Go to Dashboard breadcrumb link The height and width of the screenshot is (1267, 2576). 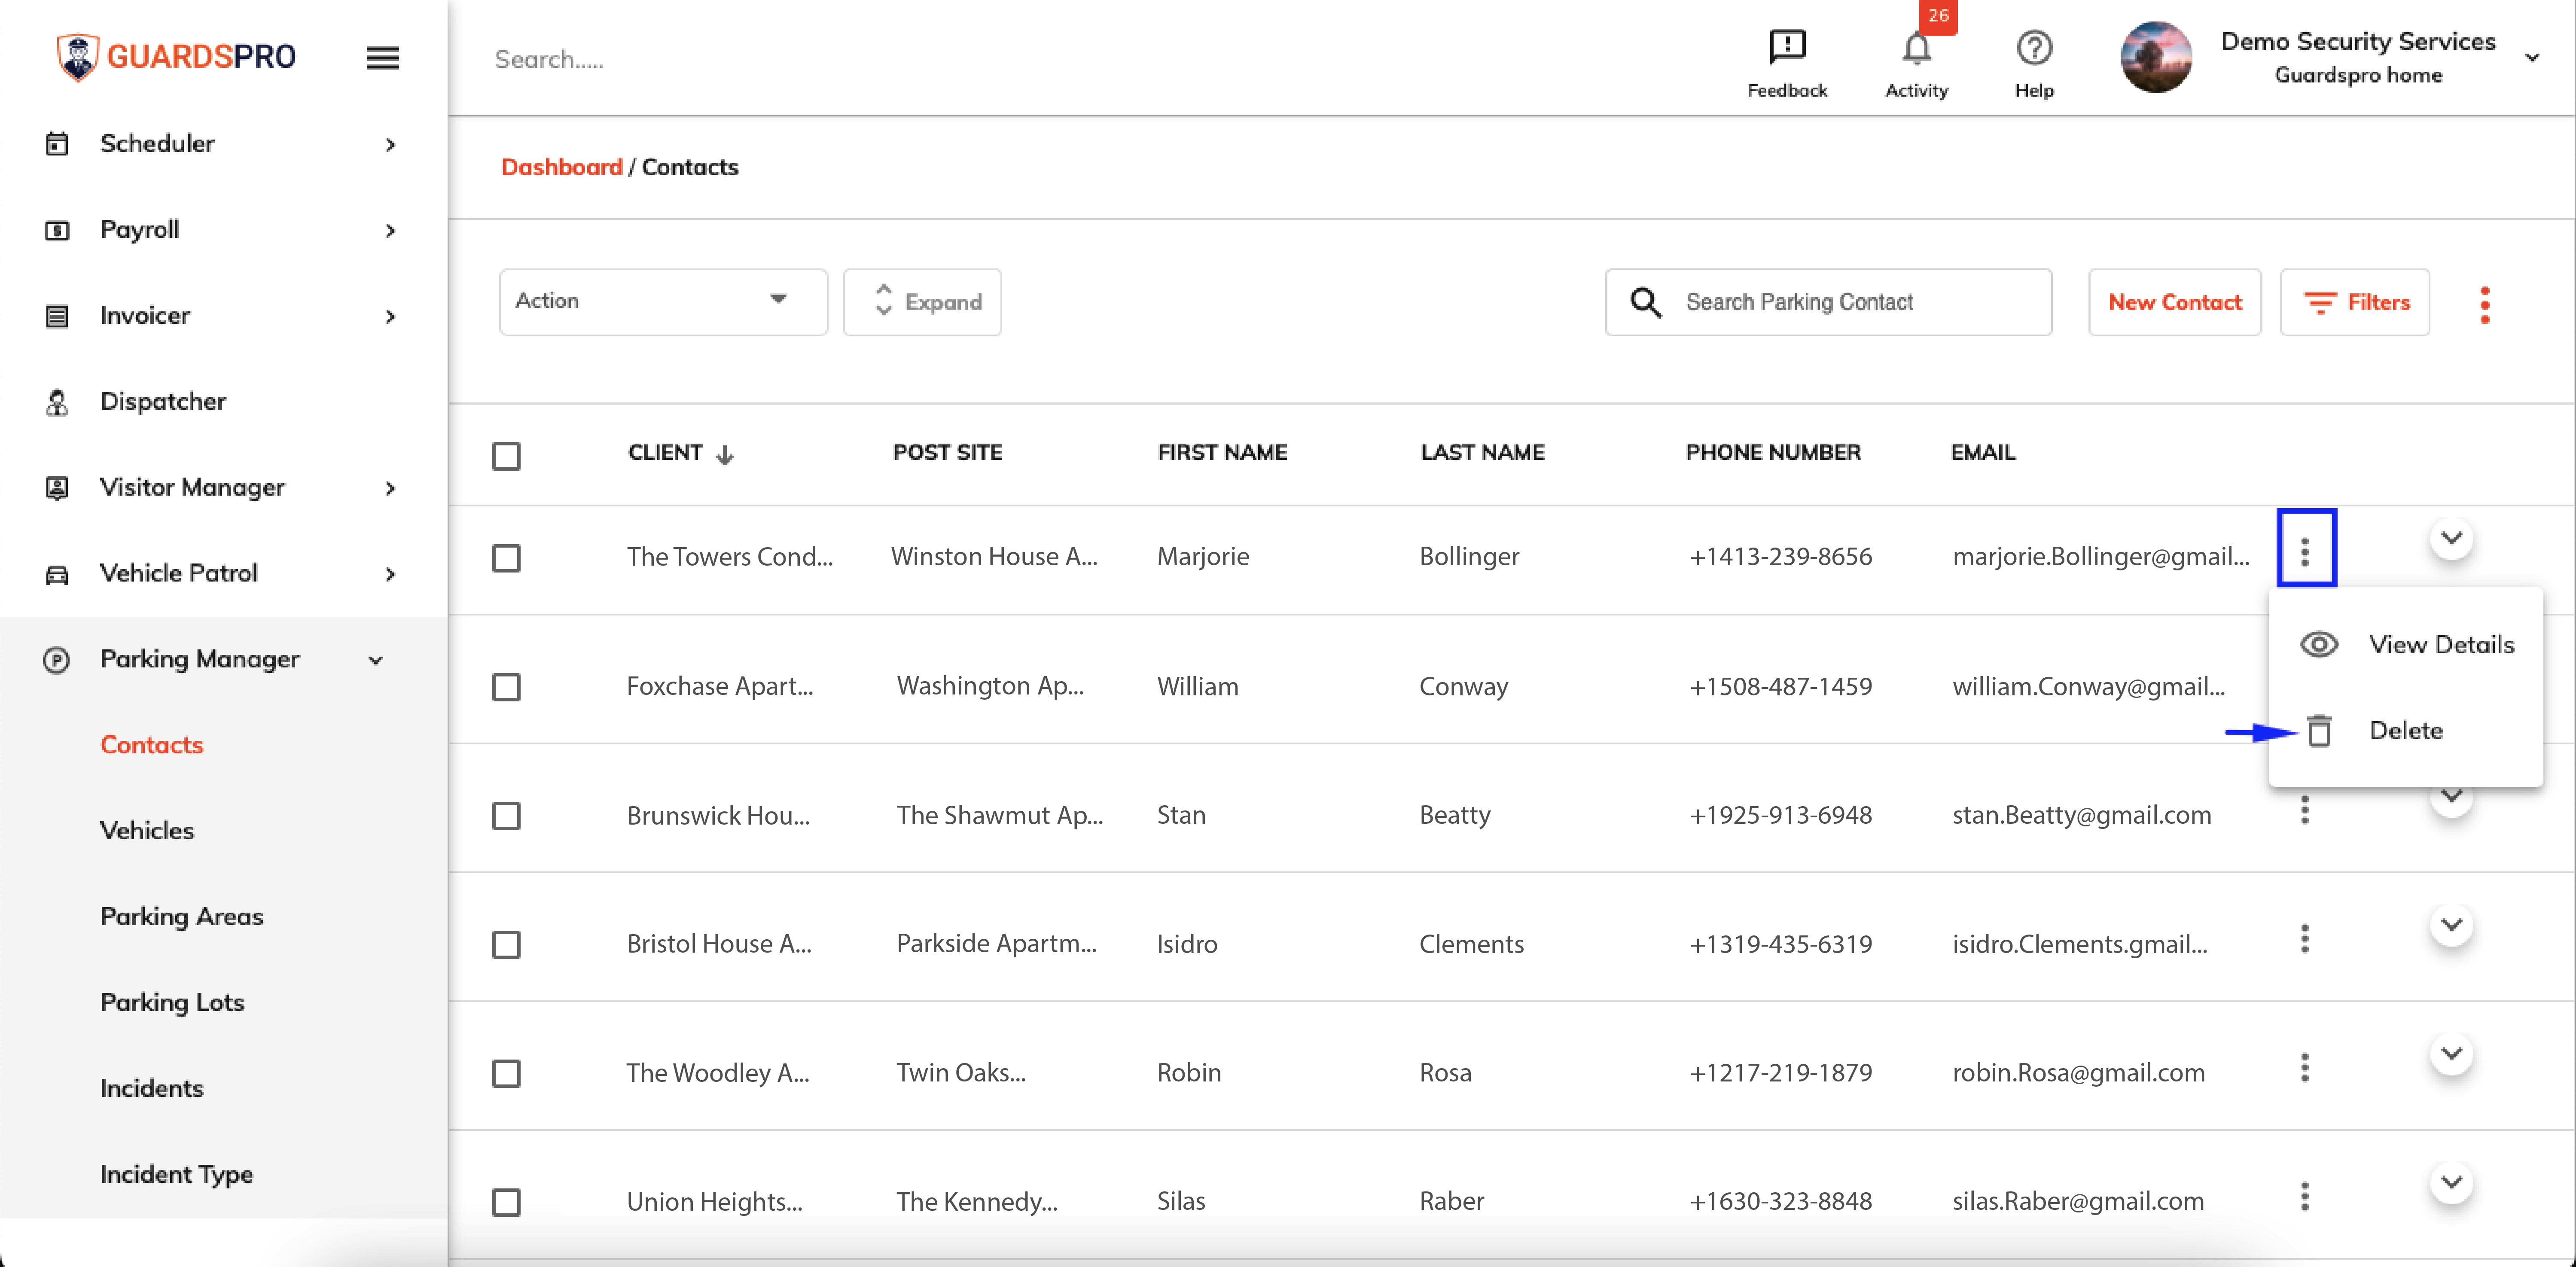(561, 167)
